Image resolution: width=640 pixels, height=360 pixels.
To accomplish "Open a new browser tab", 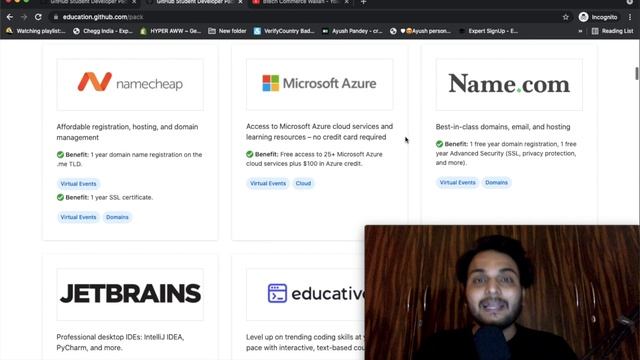I will (363, 2).
